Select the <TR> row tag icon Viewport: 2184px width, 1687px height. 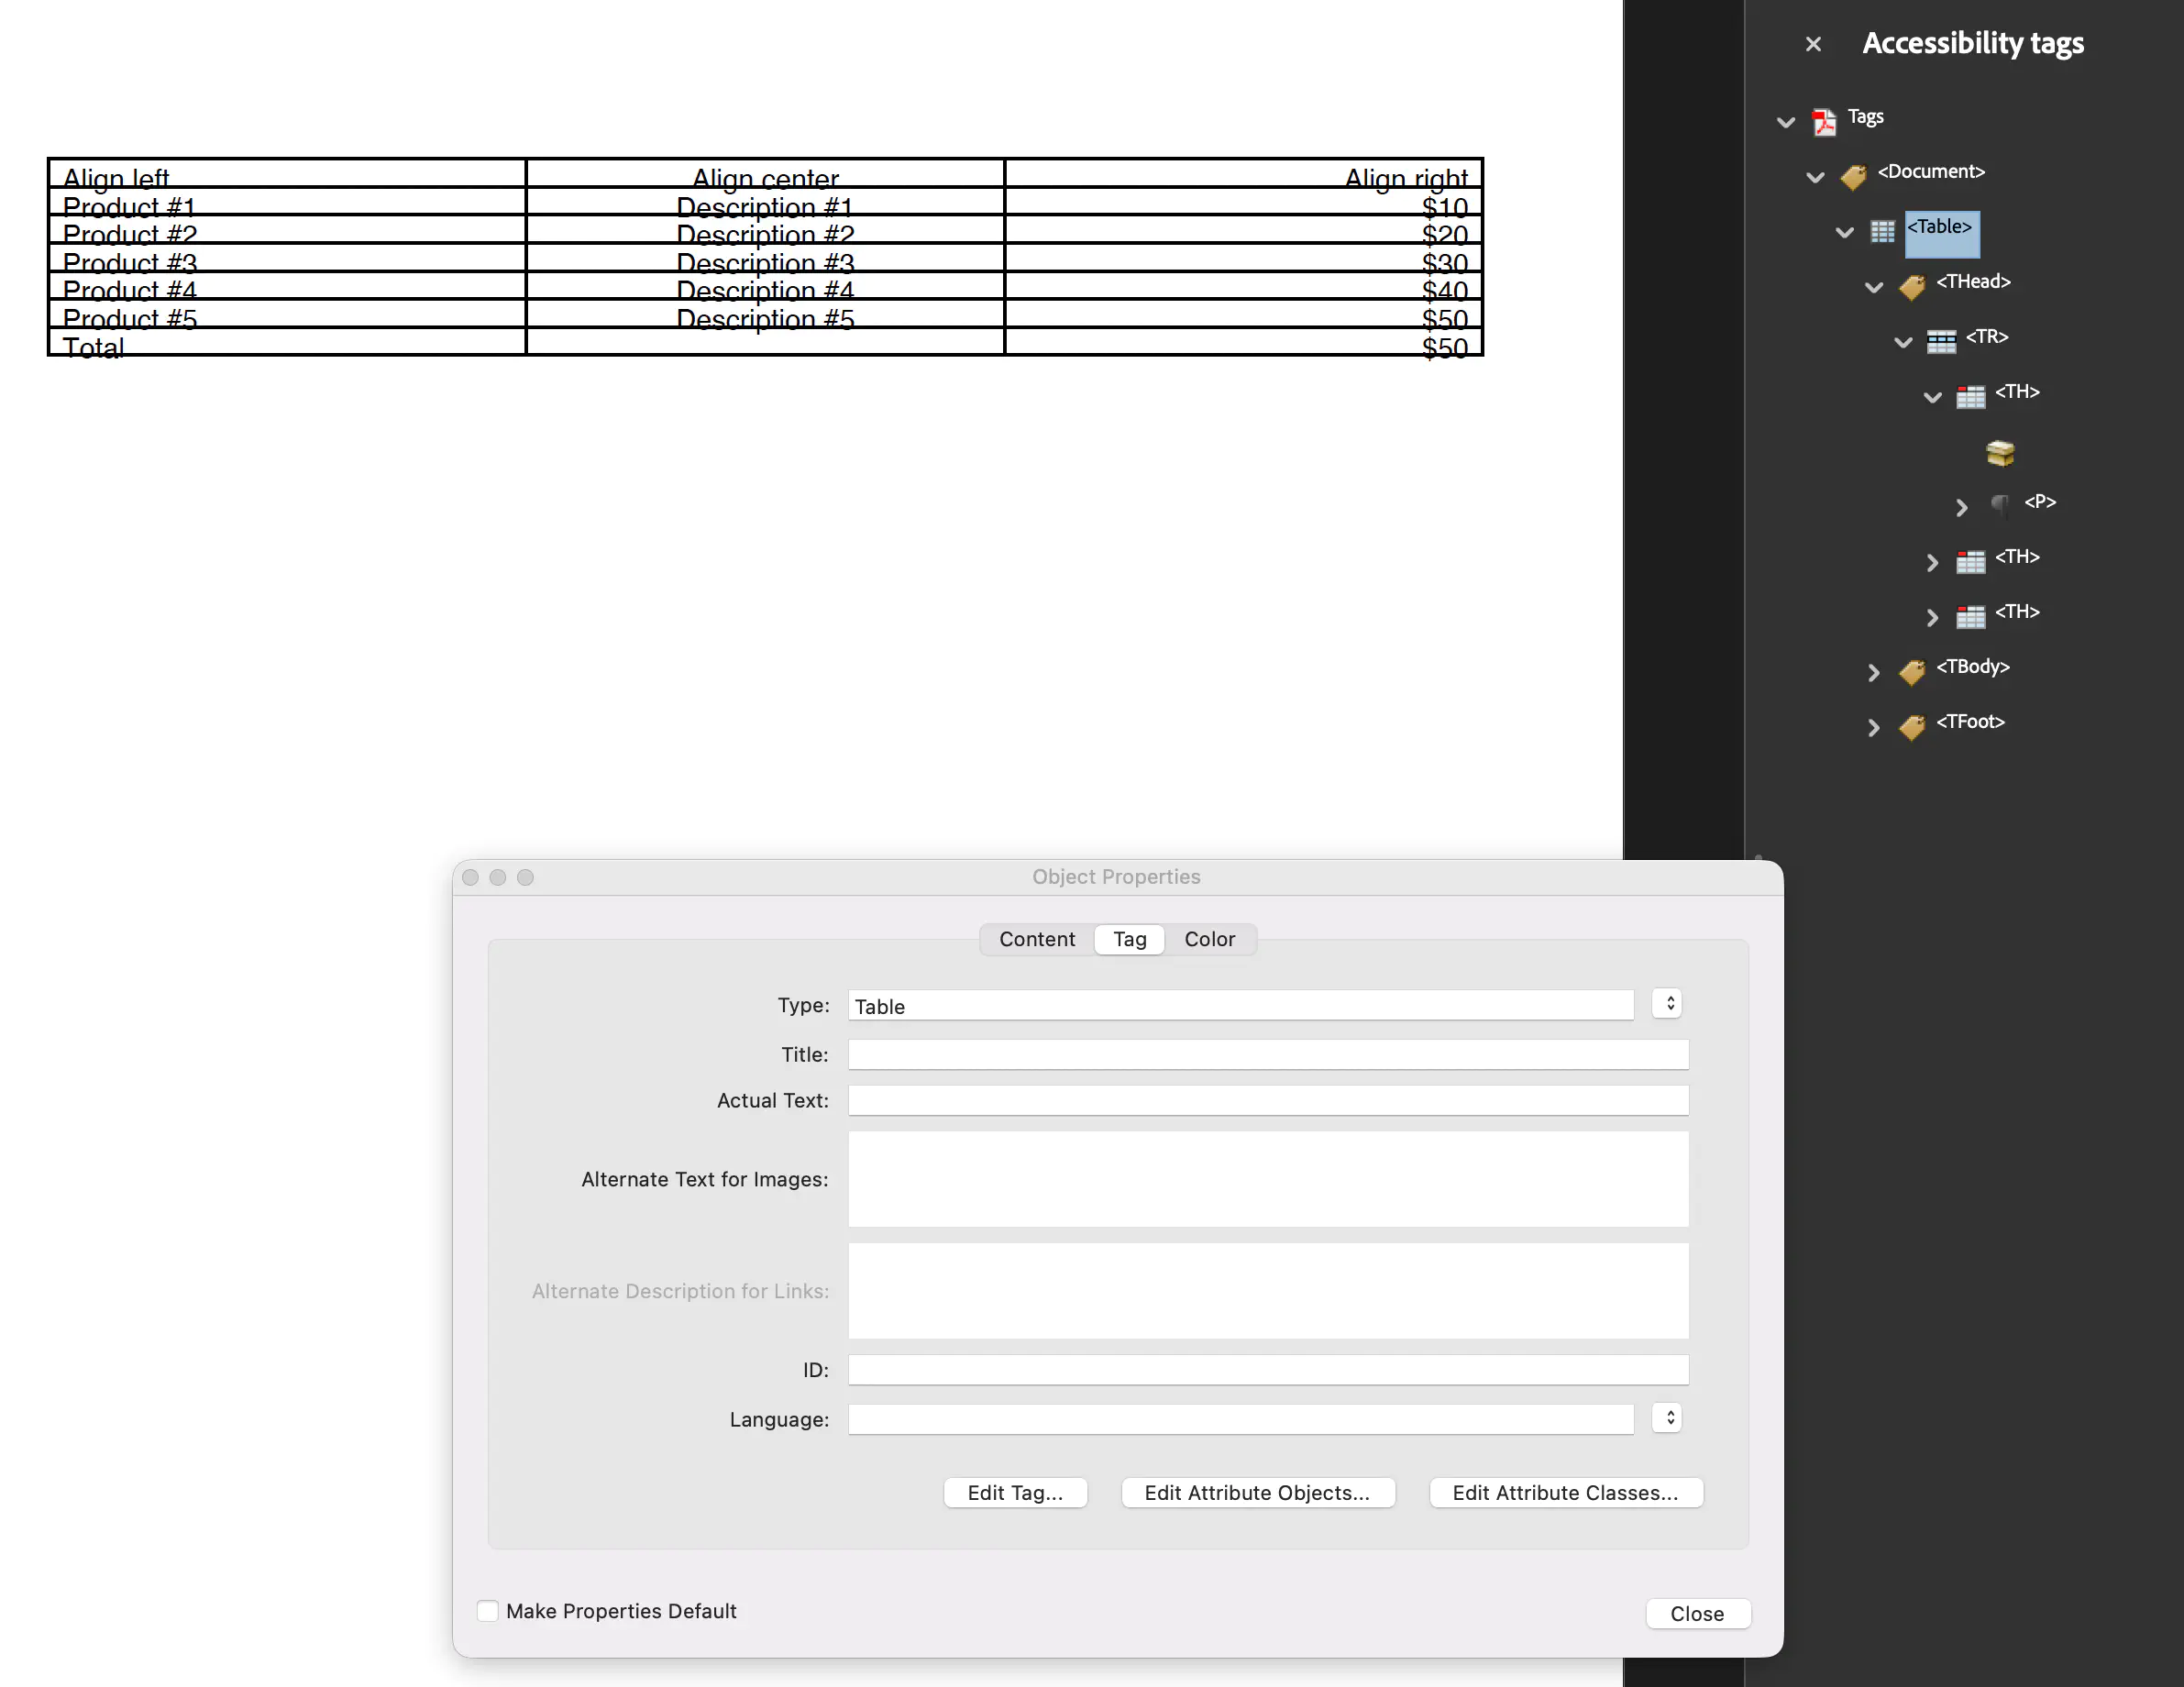pyautogui.click(x=1943, y=340)
